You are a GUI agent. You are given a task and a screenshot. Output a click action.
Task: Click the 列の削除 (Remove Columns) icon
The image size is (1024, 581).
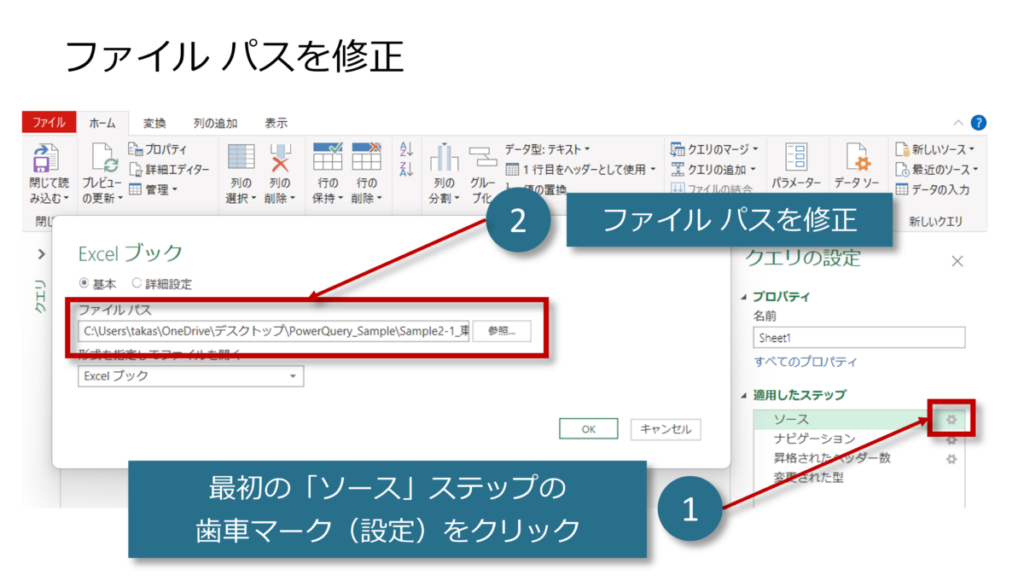281,158
